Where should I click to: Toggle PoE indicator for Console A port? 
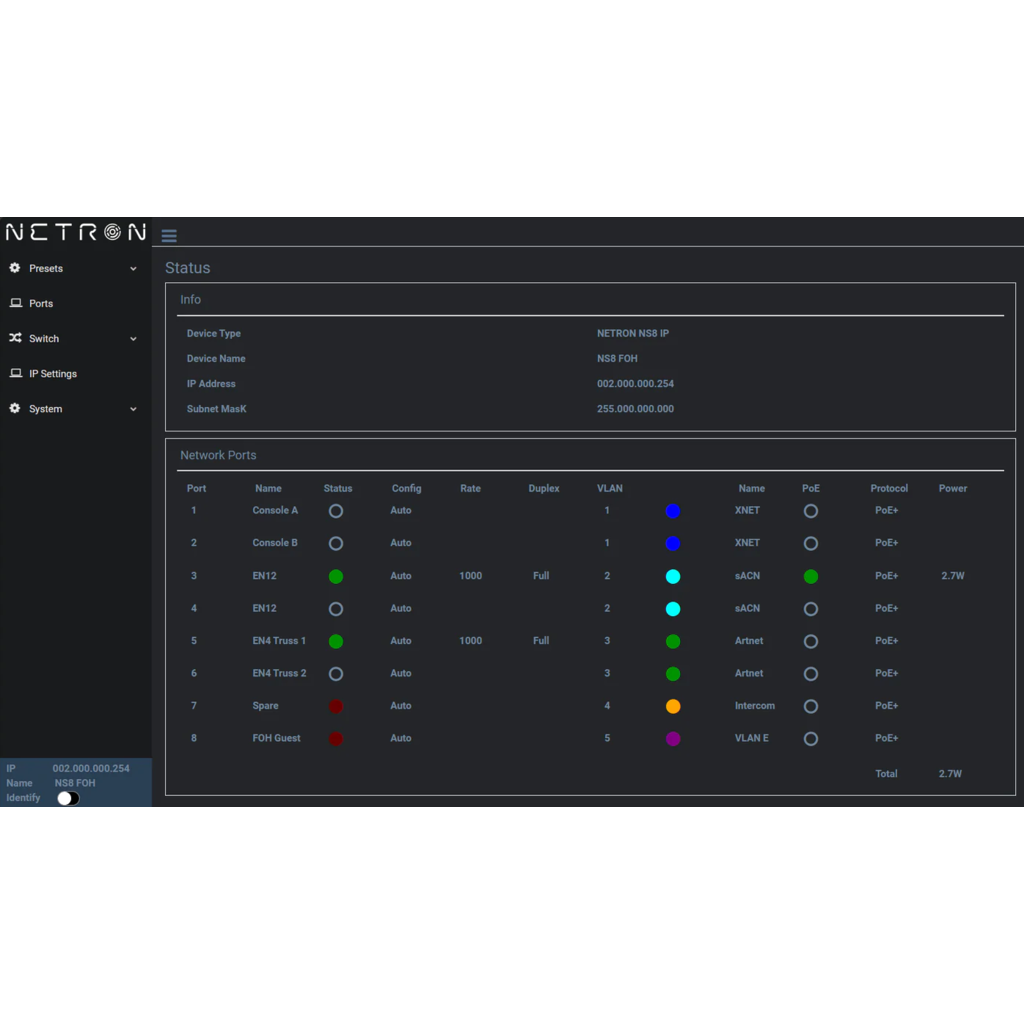(811, 511)
